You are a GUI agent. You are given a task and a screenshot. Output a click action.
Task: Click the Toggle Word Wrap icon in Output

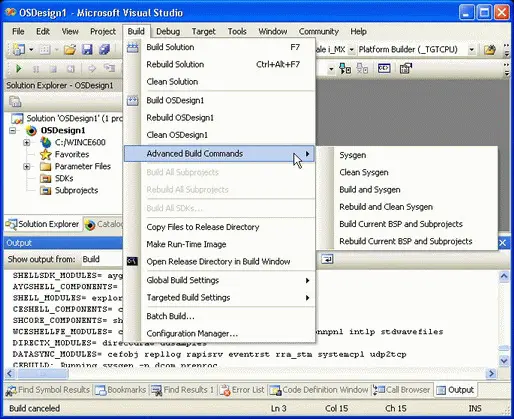pyautogui.click(x=327, y=259)
